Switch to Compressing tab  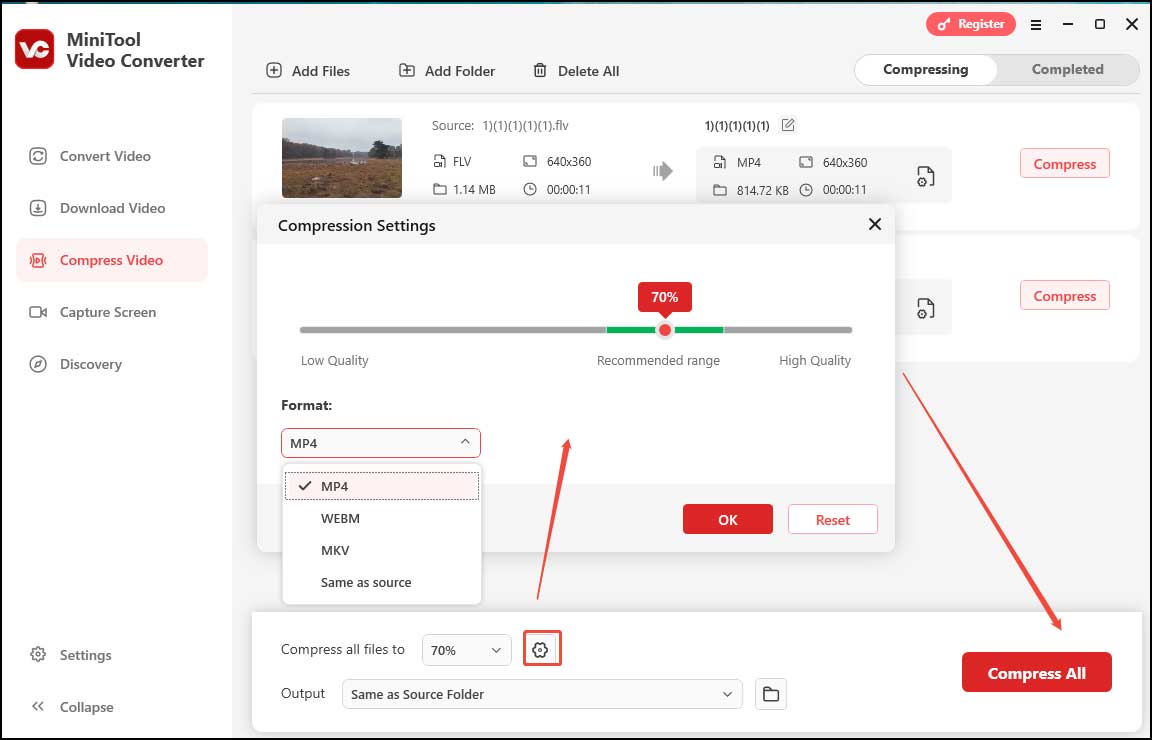click(926, 69)
